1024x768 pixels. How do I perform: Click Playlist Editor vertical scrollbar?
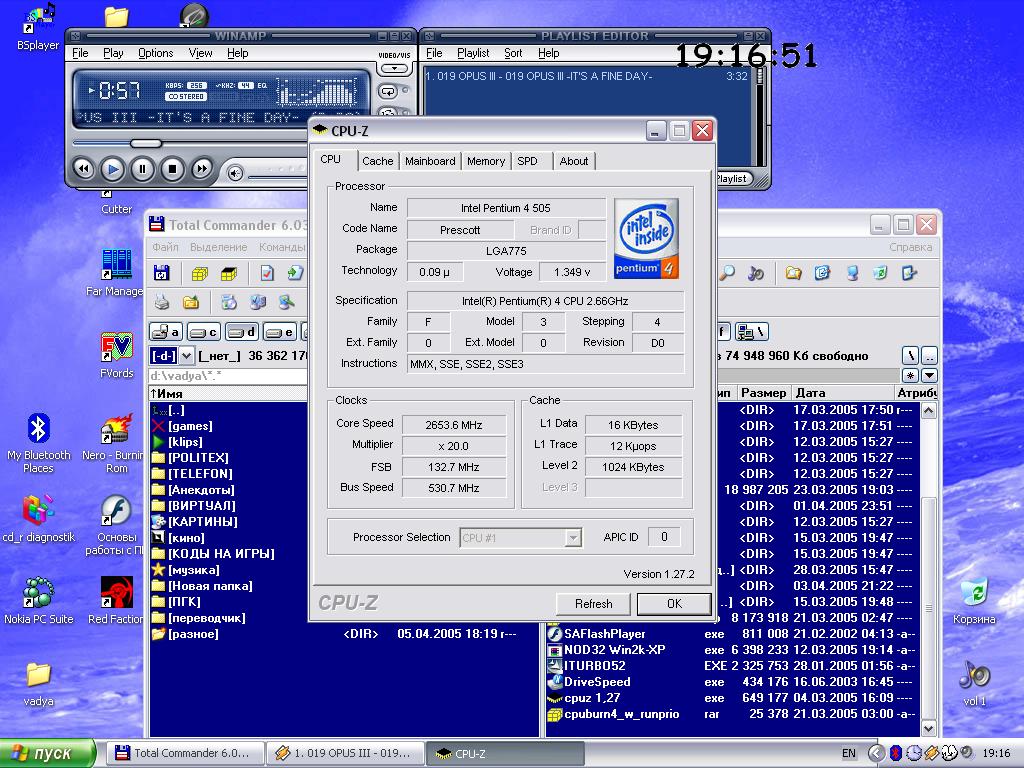(x=760, y=116)
